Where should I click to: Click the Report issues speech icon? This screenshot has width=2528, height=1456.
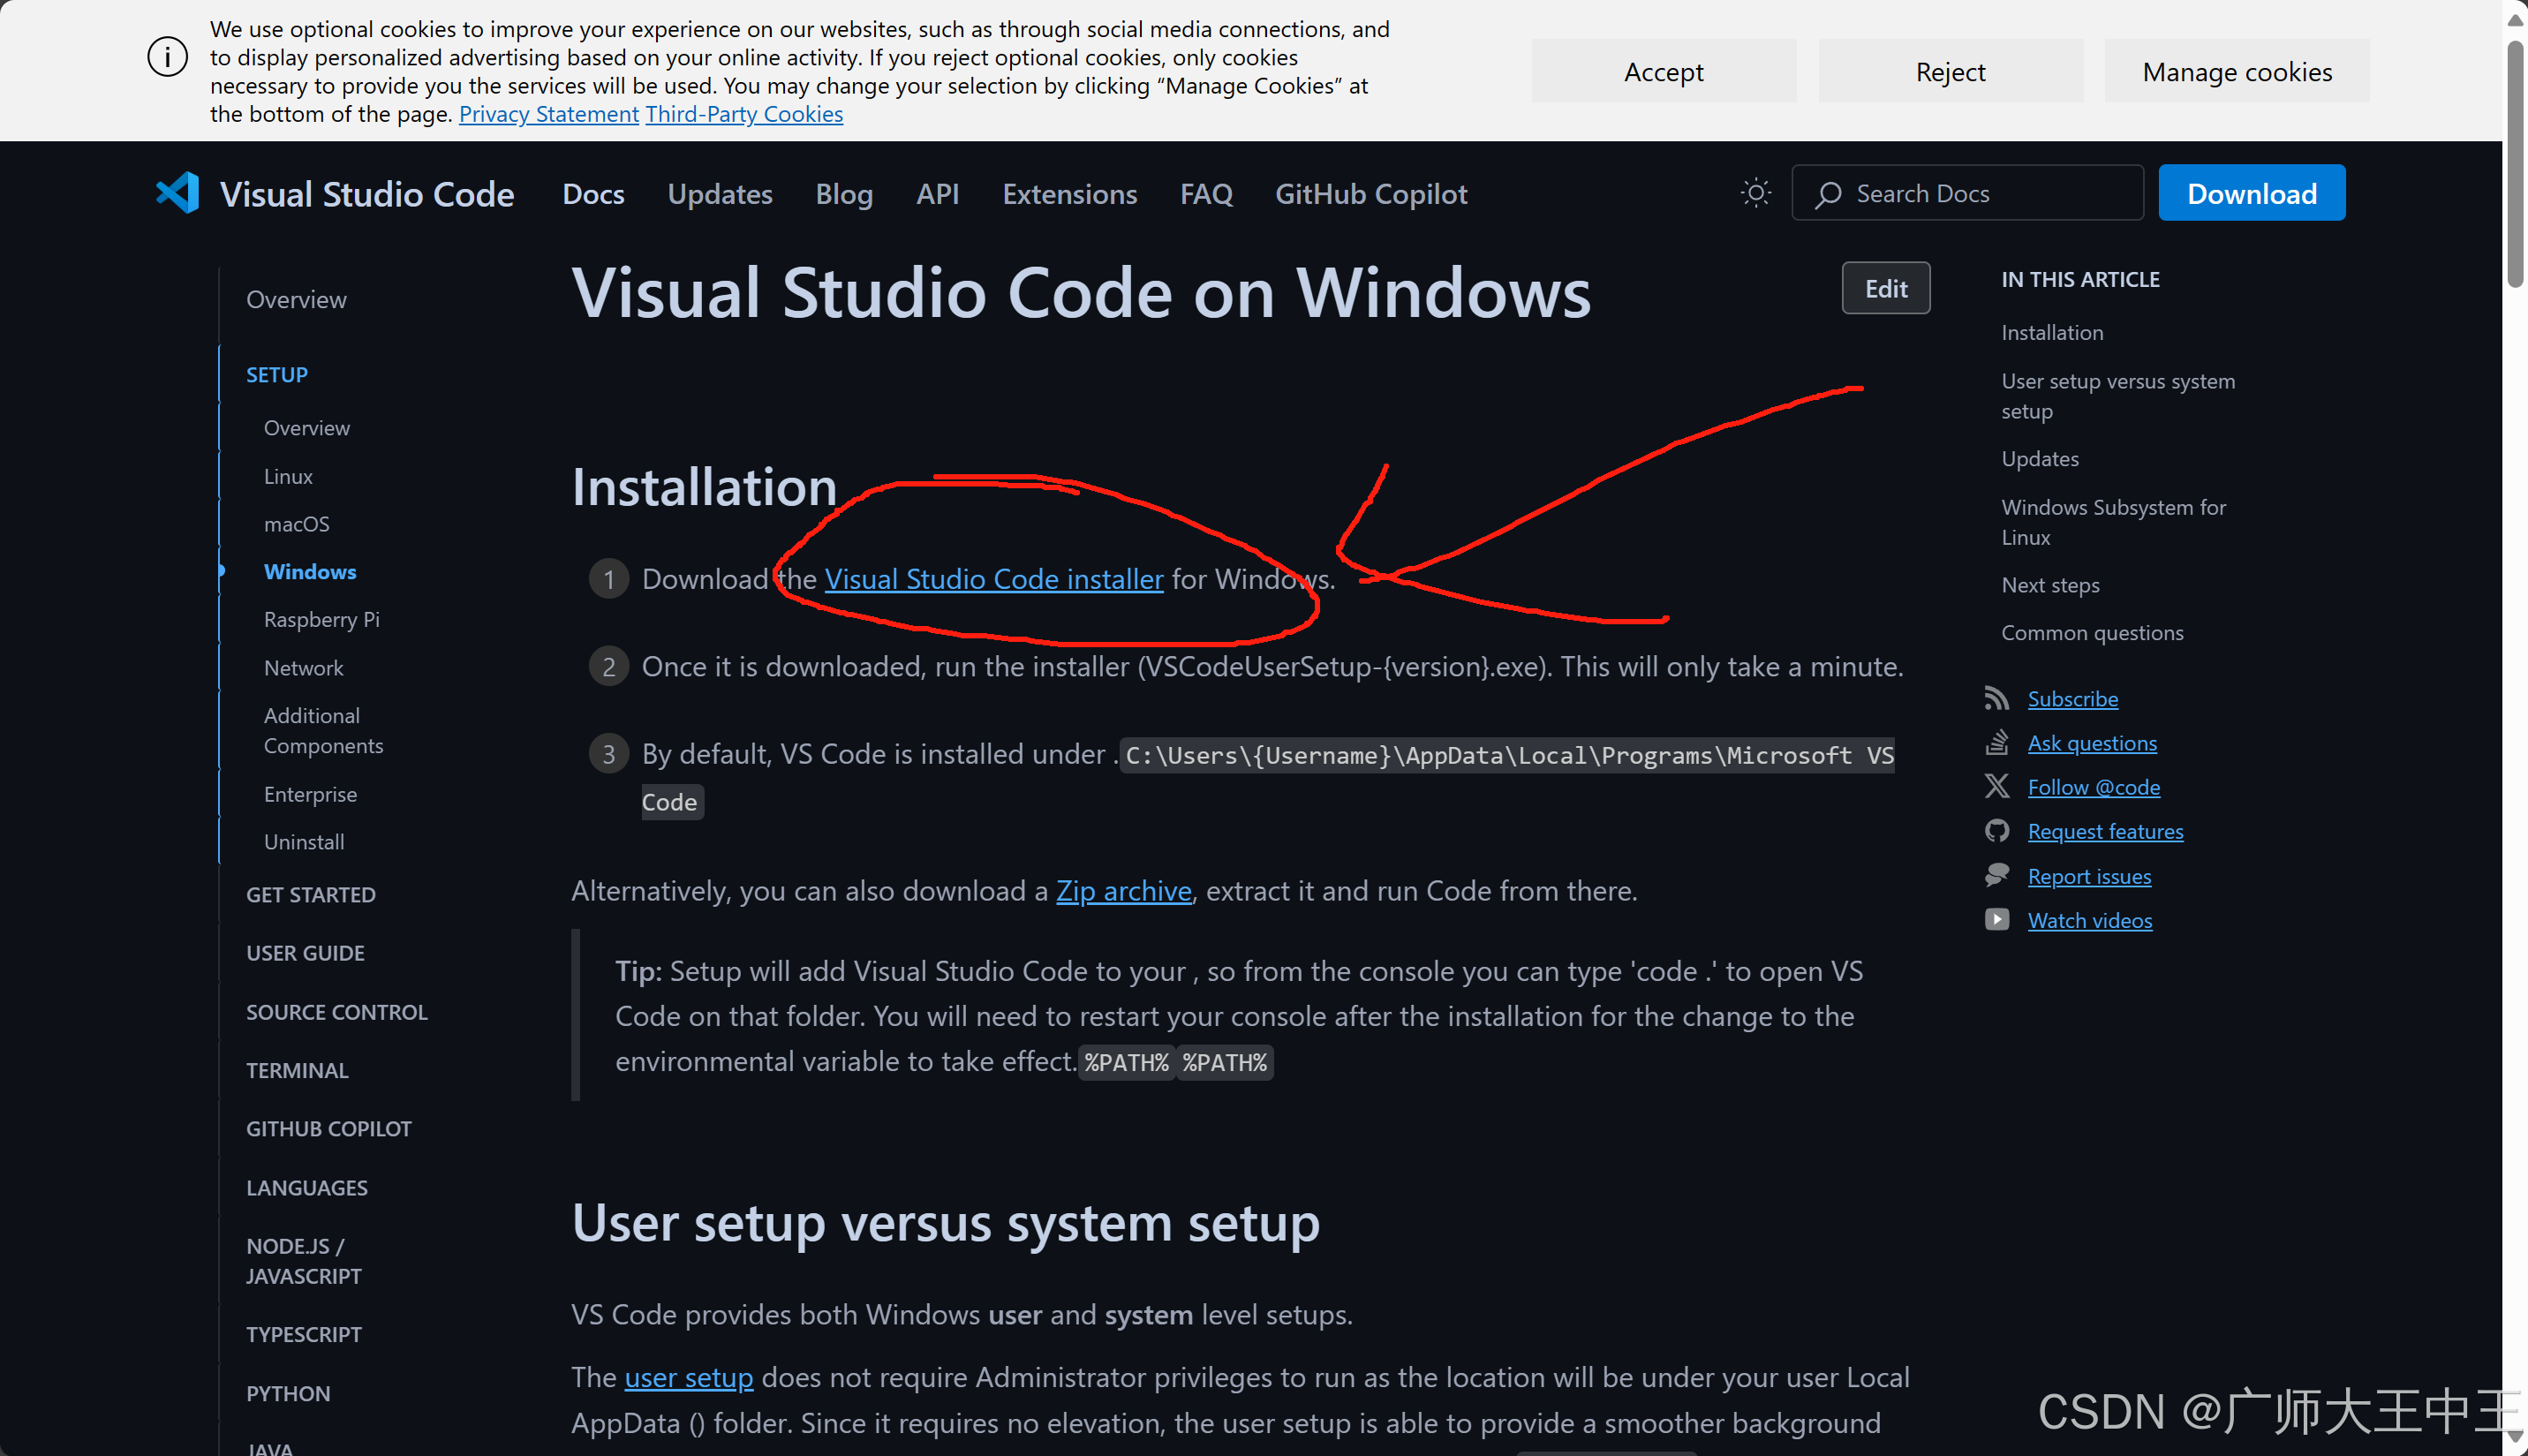[1996, 875]
